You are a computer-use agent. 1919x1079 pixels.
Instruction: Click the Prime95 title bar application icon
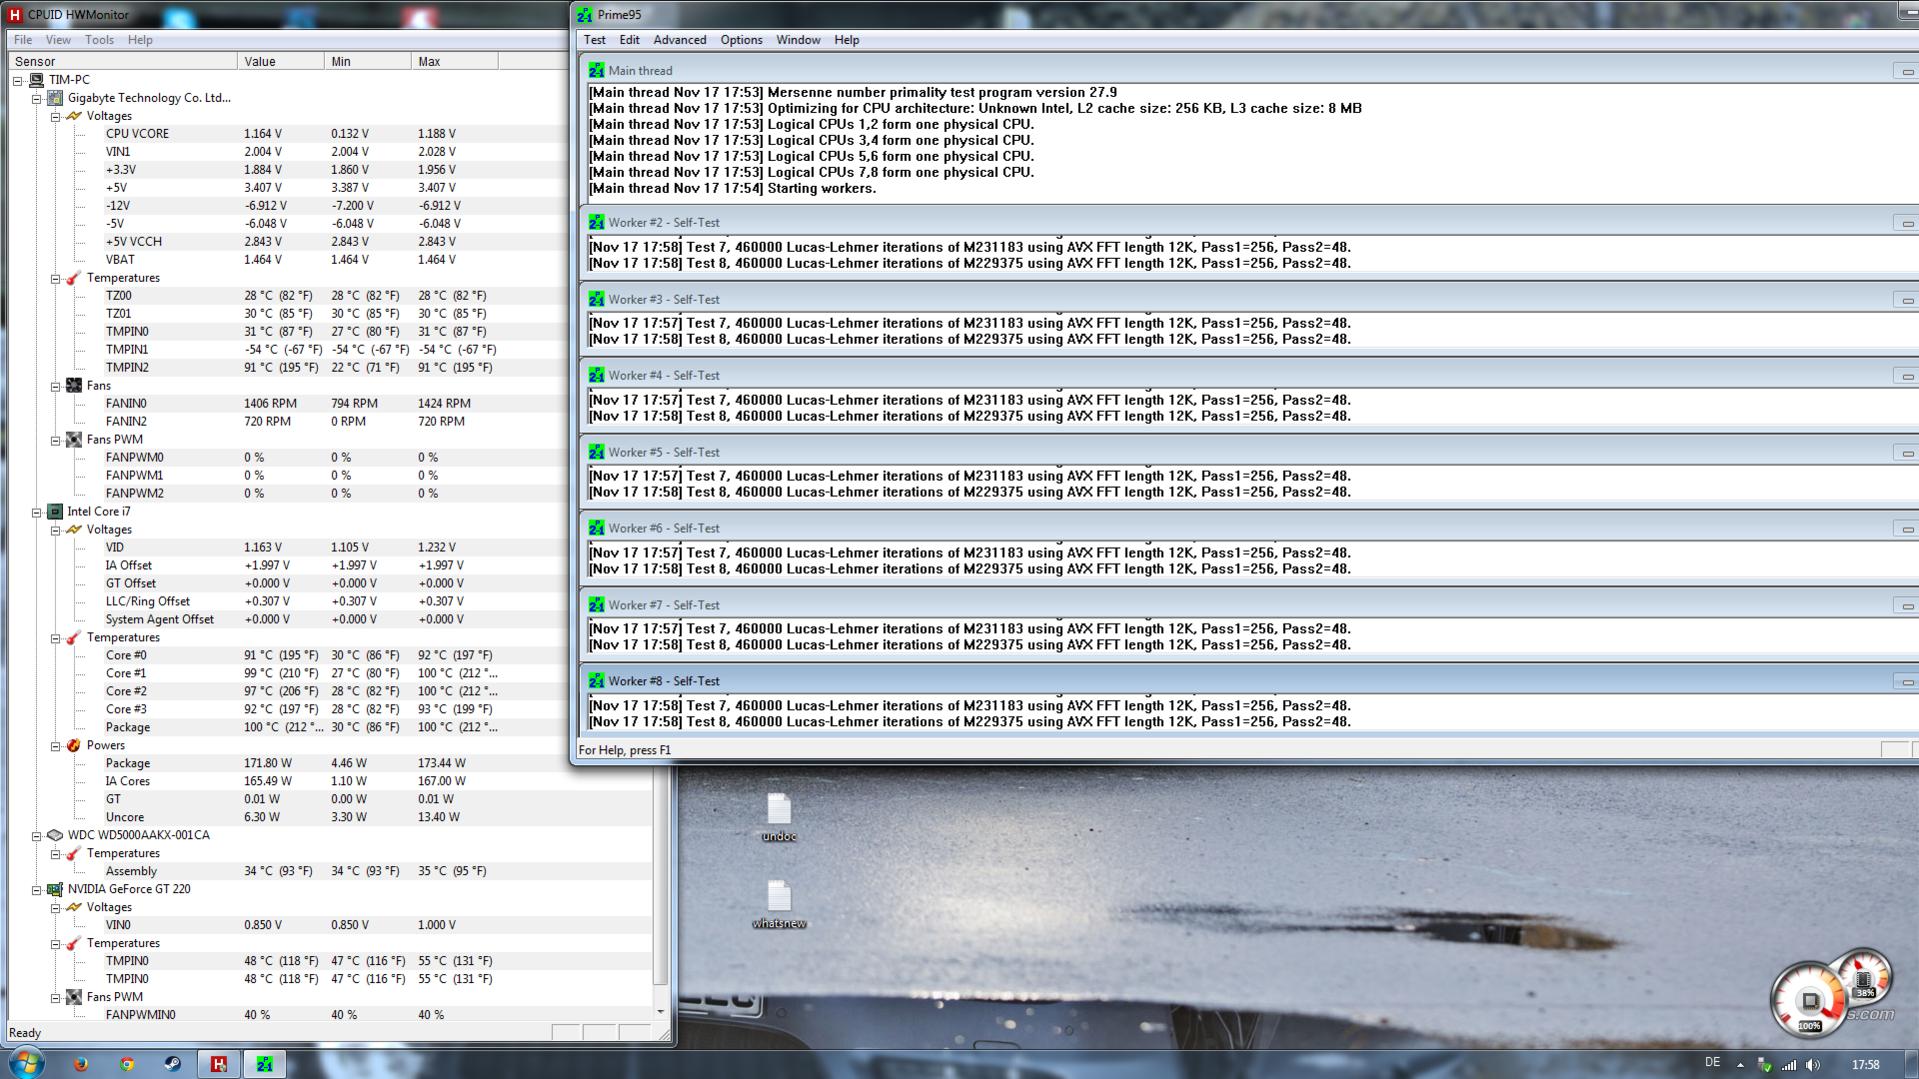pyautogui.click(x=585, y=15)
